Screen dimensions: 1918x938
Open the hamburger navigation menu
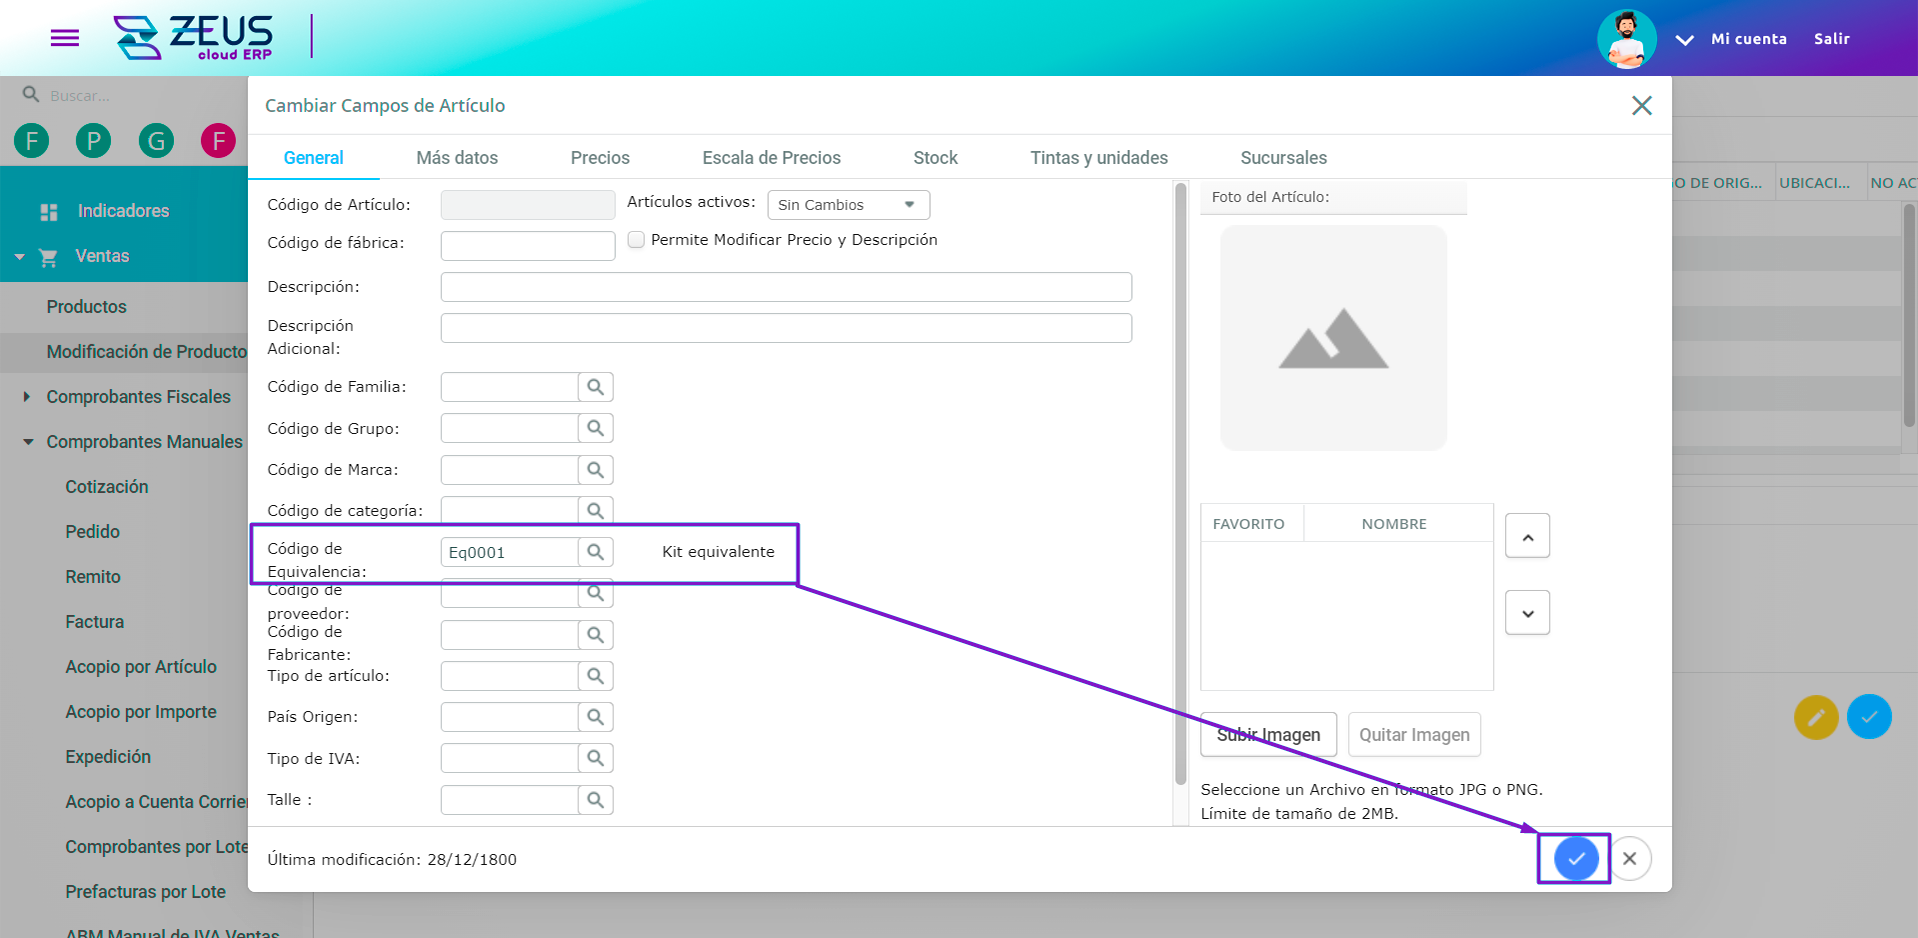point(64,38)
